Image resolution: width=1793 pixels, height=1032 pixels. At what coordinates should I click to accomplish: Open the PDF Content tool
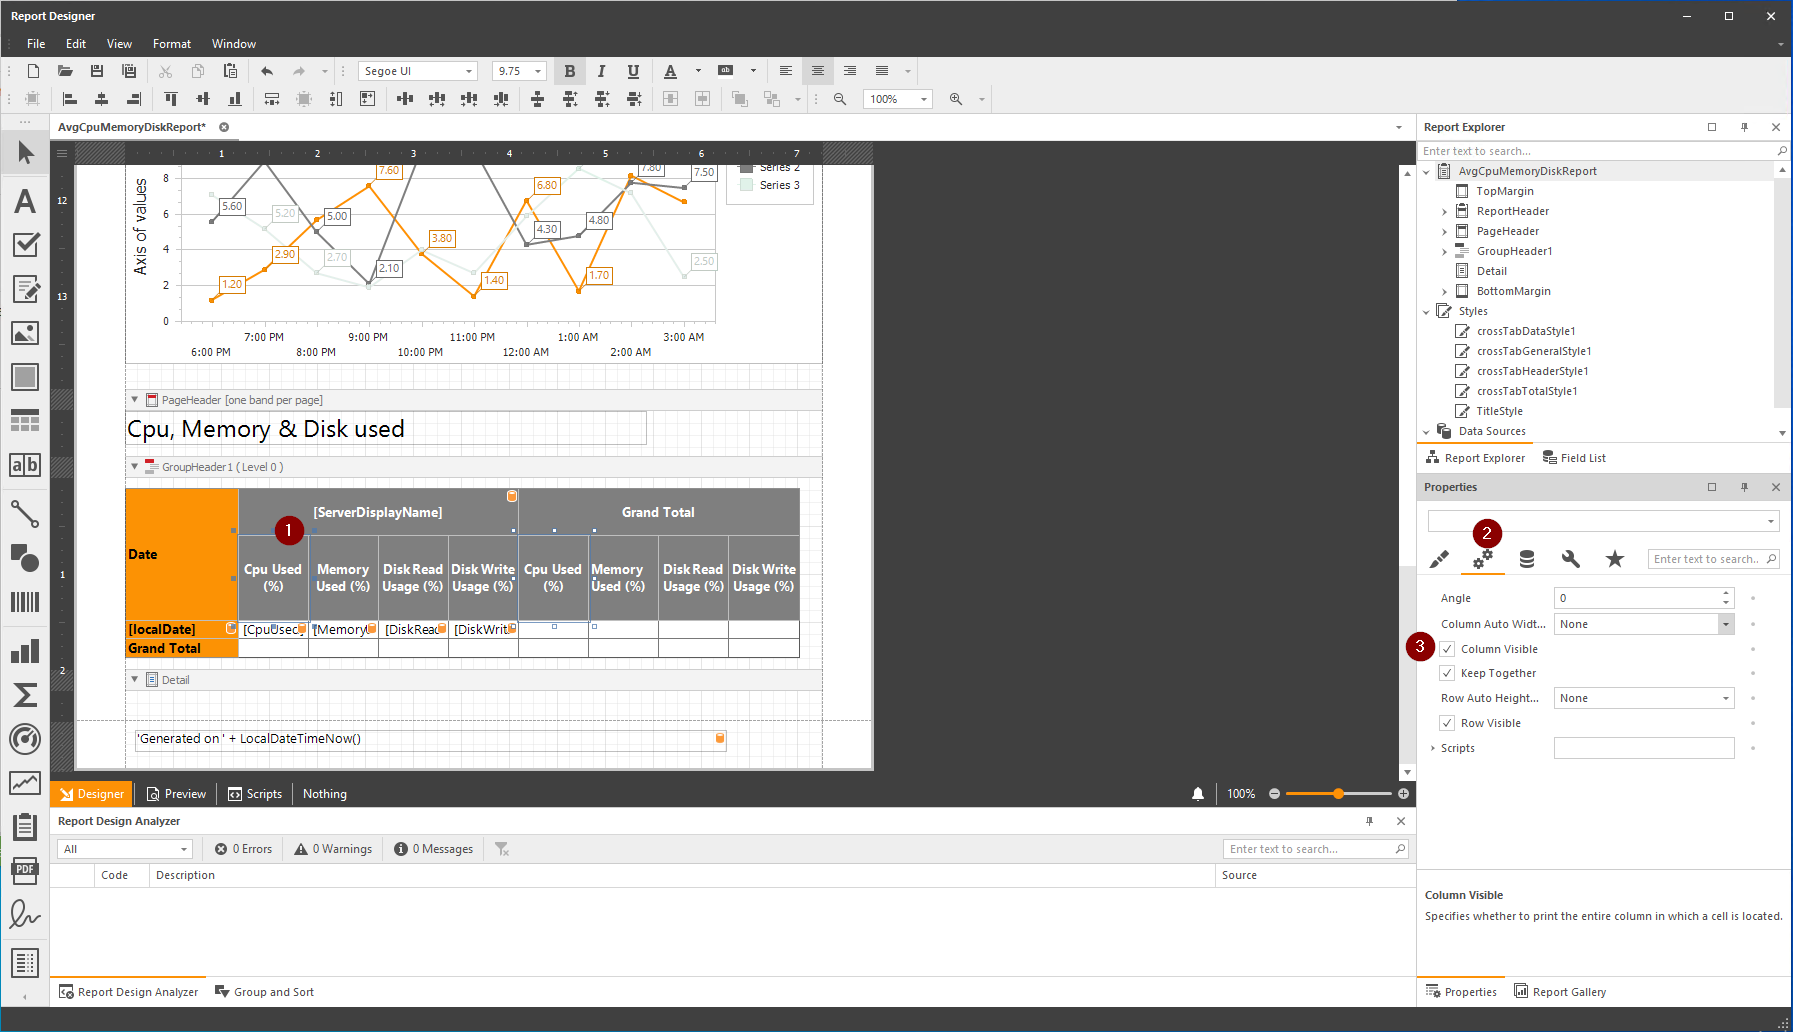tap(25, 871)
